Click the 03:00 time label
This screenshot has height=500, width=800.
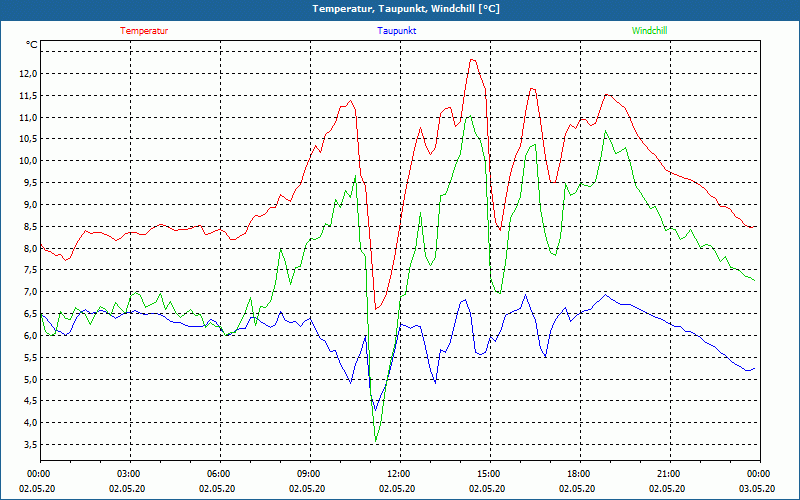tap(131, 474)
